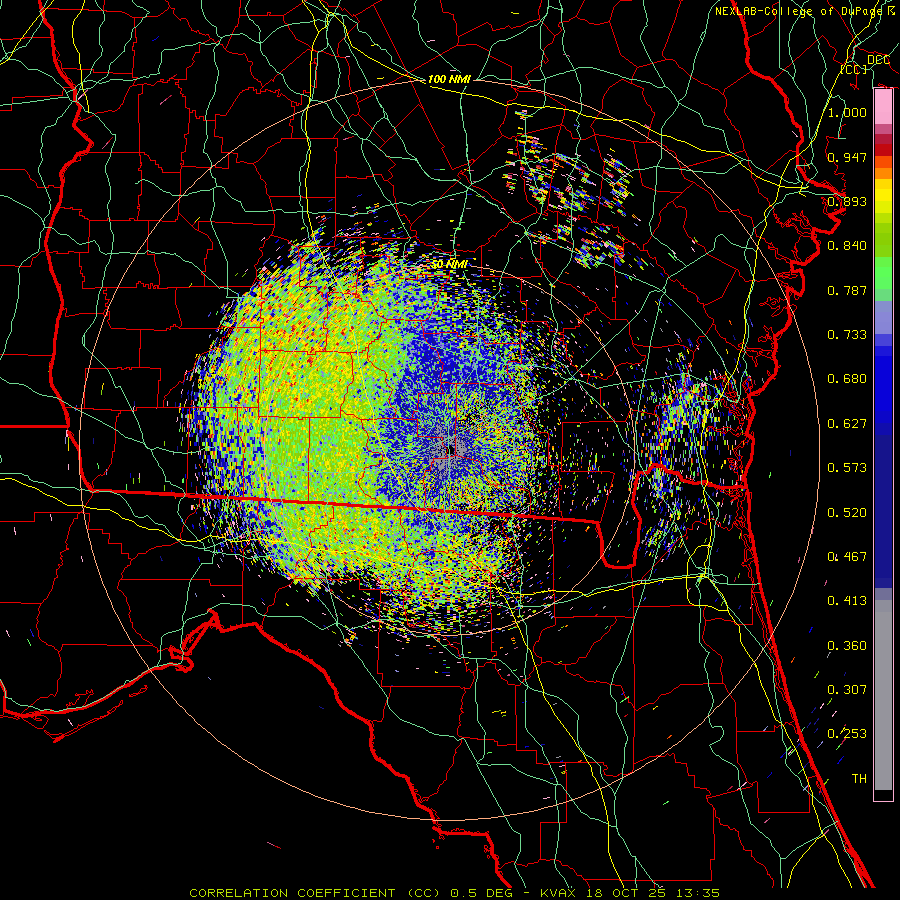900x900 pixels.
Task: Pick the lavender segment of the color bar
Action: 883,317
